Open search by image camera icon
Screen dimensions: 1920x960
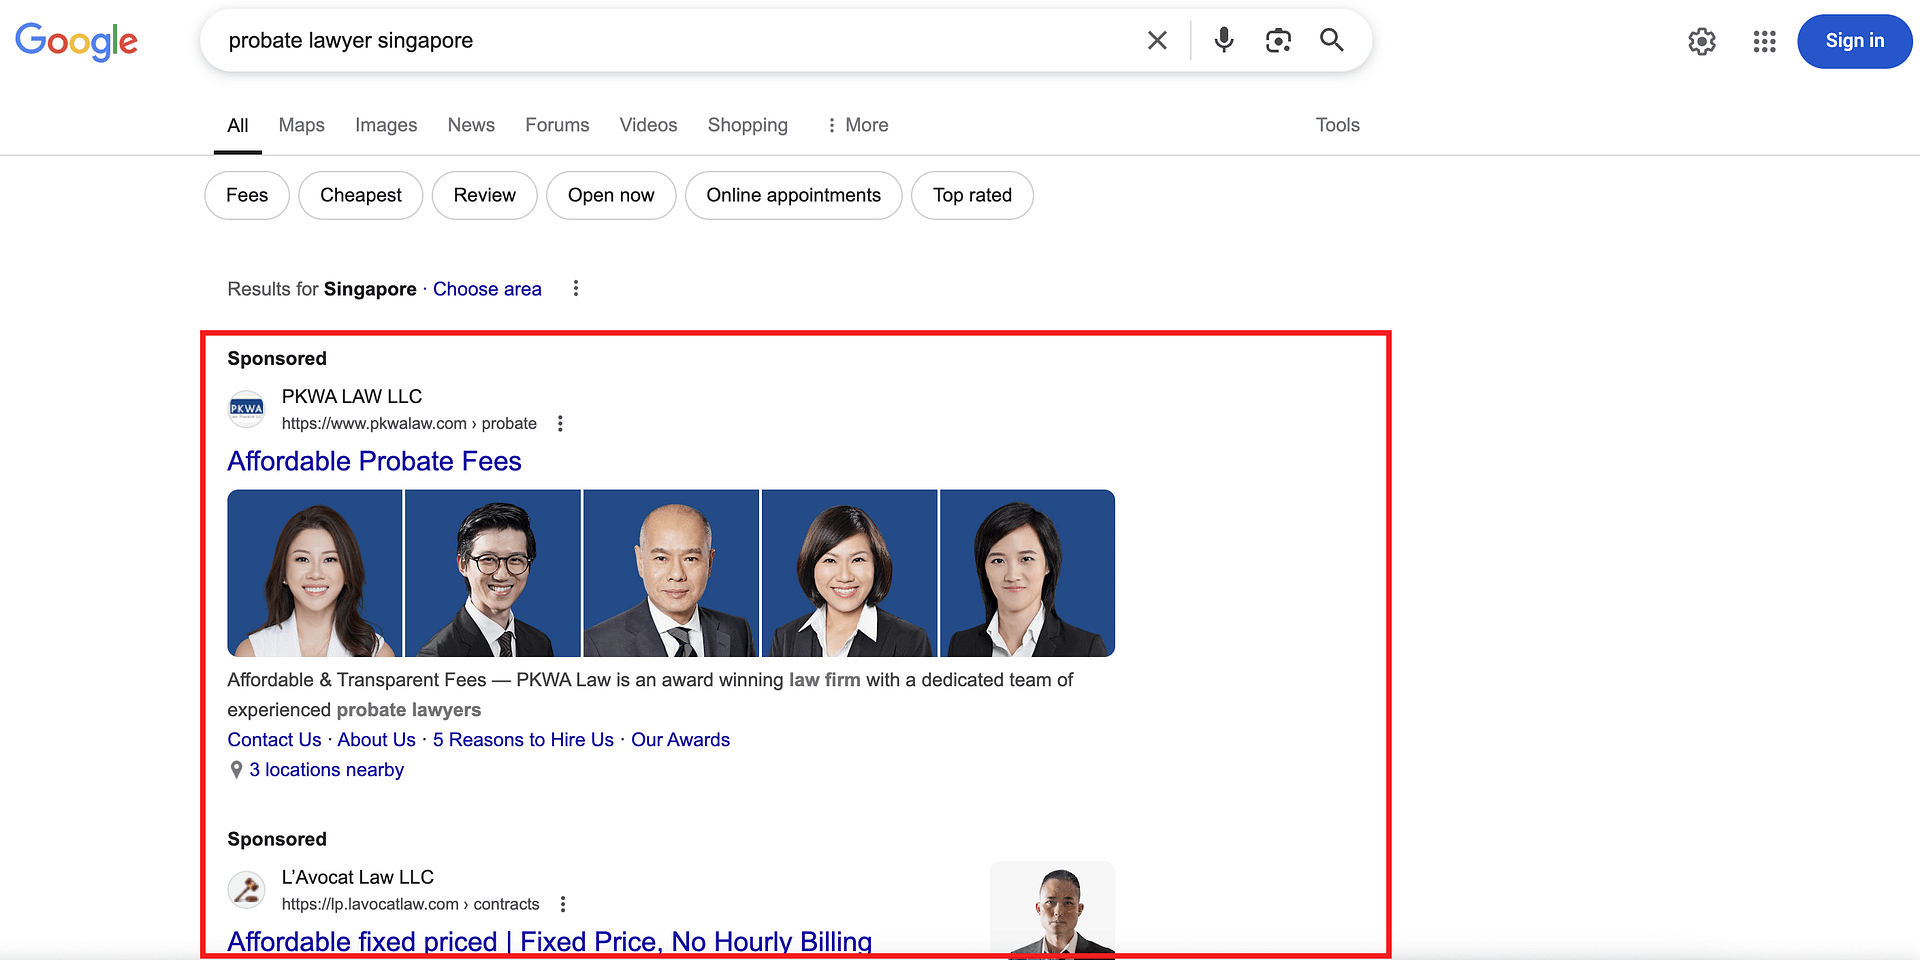tap(1278, 40)
